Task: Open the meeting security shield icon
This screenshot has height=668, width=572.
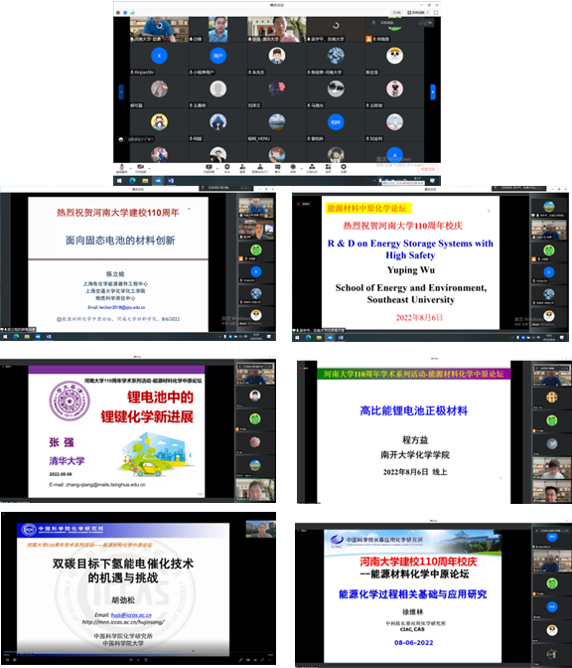Action: 227,167
